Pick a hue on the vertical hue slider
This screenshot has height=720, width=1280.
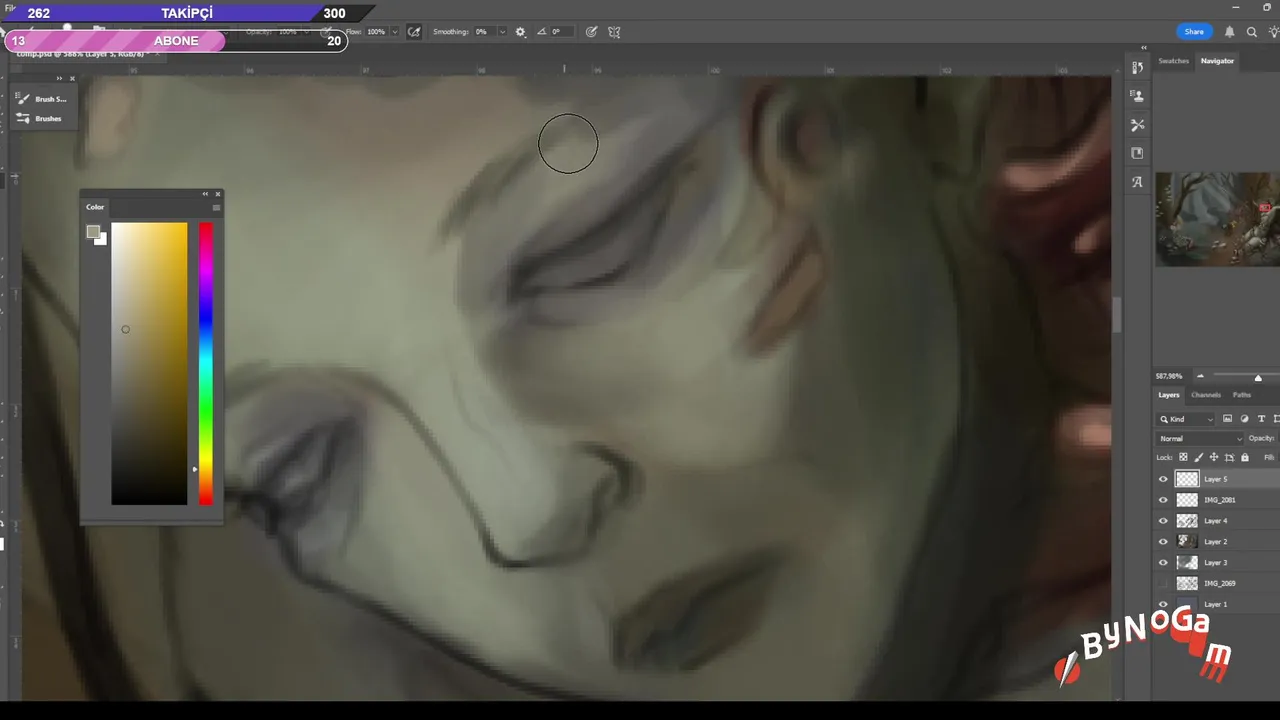coord(205,363)
